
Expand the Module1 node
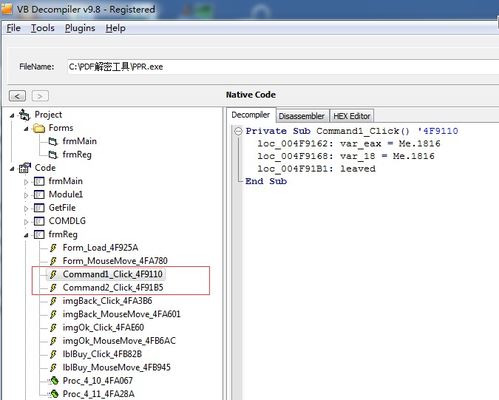[26, 195]
